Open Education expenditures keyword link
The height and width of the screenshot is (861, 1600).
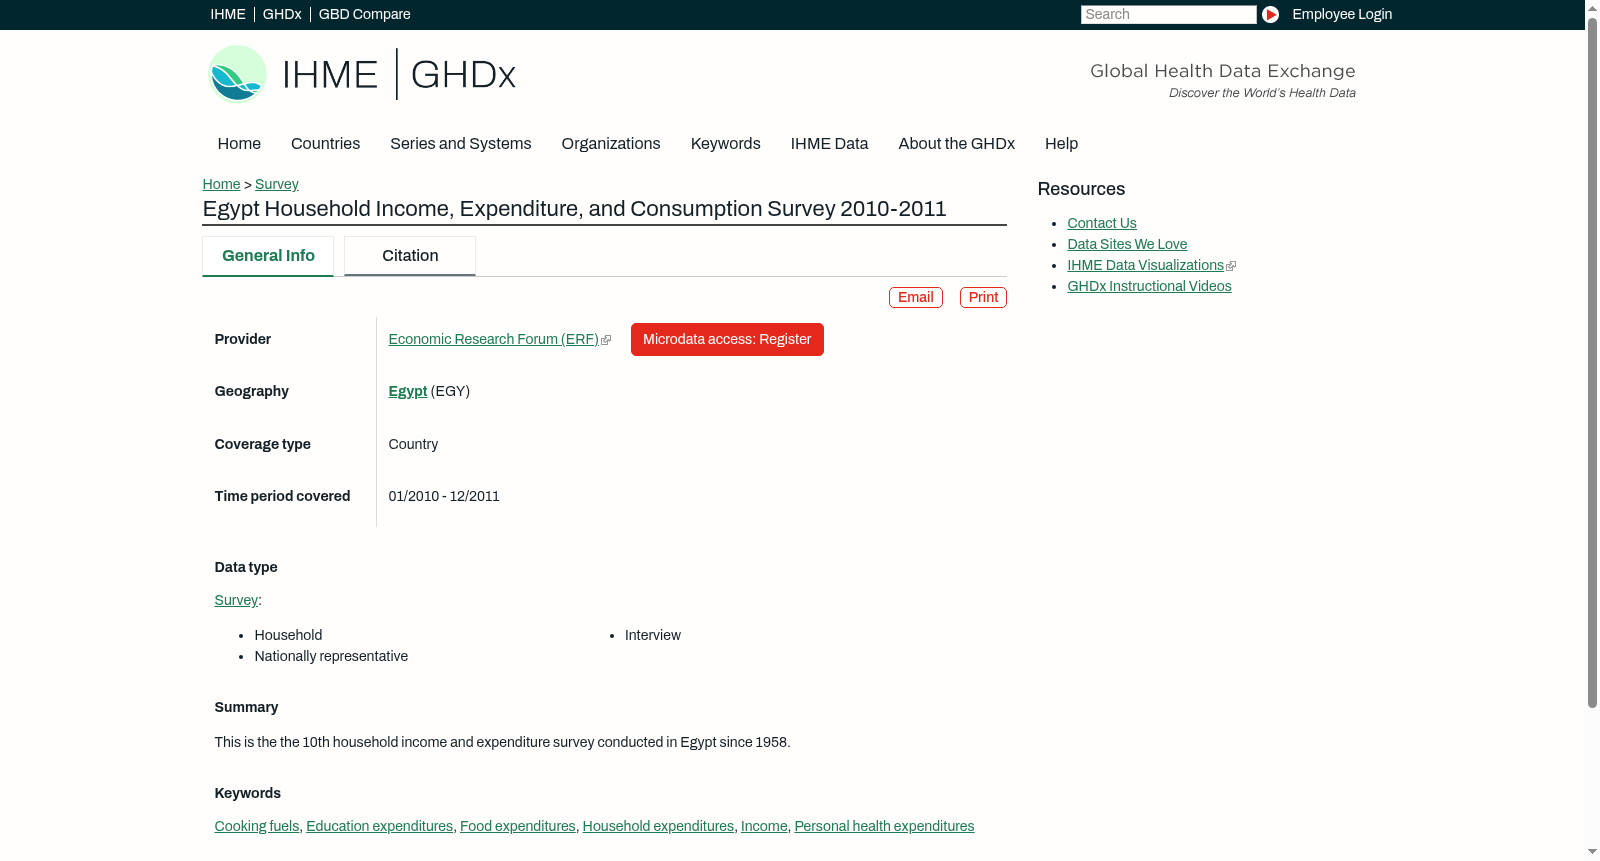click(x=380, y=827)
